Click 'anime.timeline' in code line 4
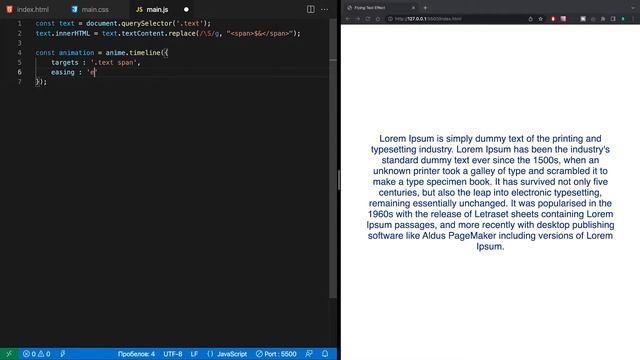640x360 pixels. [133, 53]
